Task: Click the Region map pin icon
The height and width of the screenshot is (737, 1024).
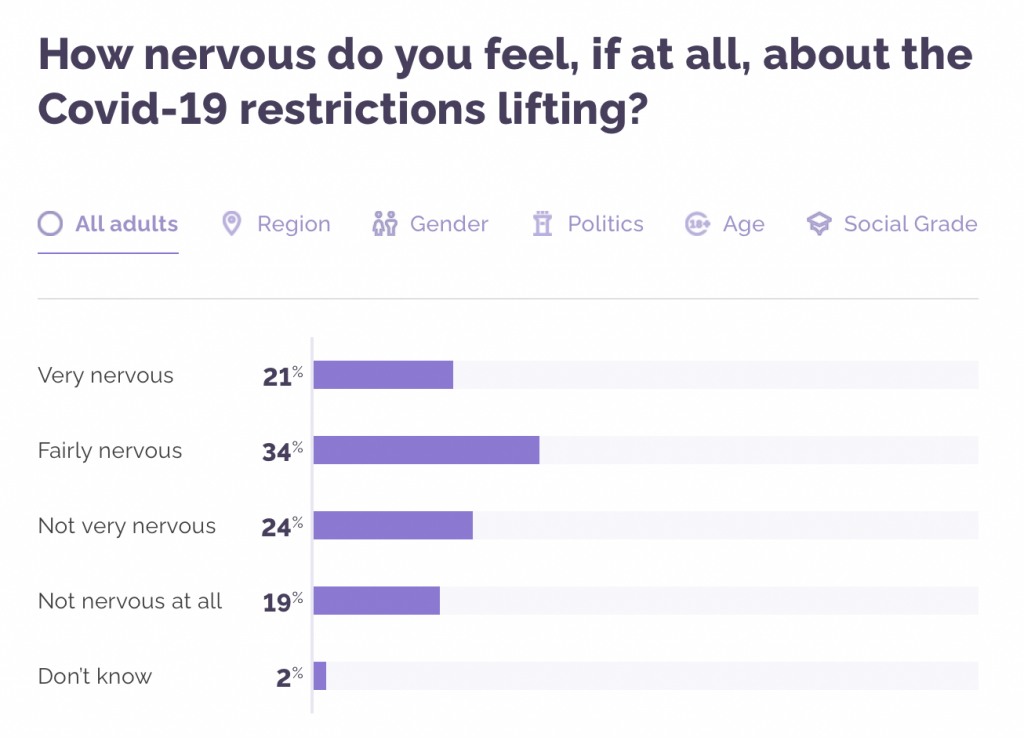Action: 232,224
